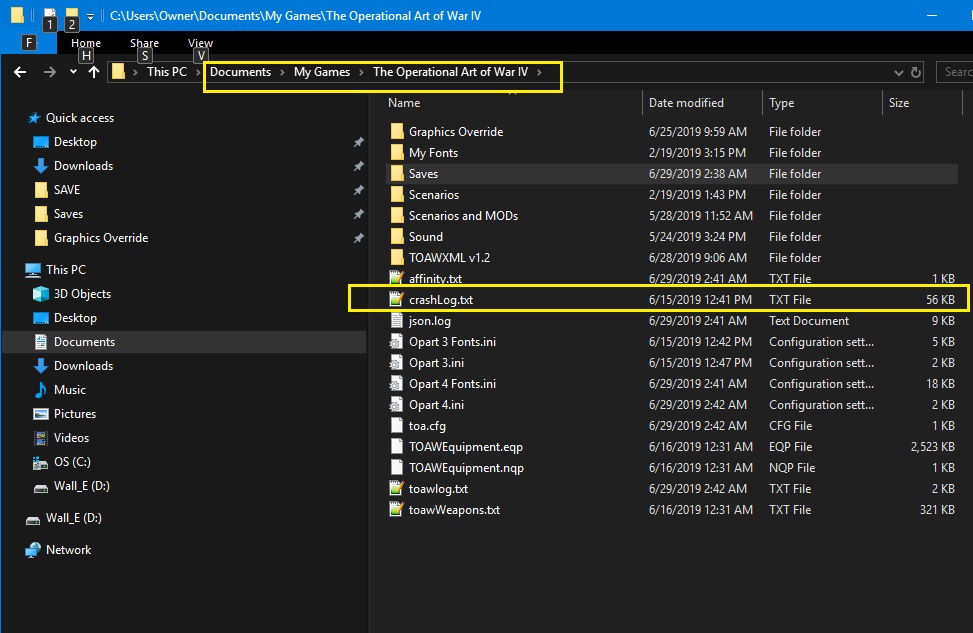Screen dimensions: 973x633
Task: Select the Scenarios folder icon
Action: coord(397,195)
